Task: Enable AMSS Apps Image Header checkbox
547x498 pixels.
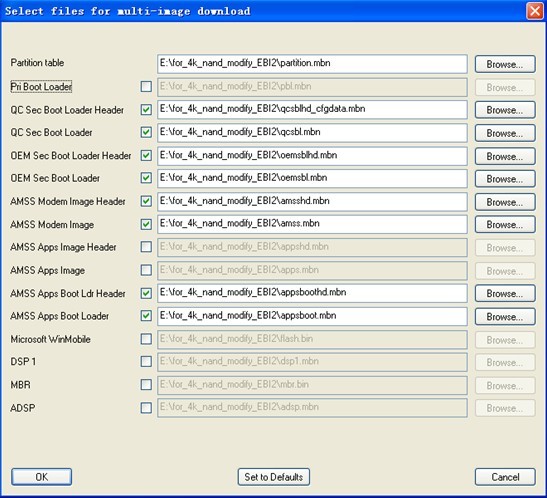Action: click(x=146, y=247)
